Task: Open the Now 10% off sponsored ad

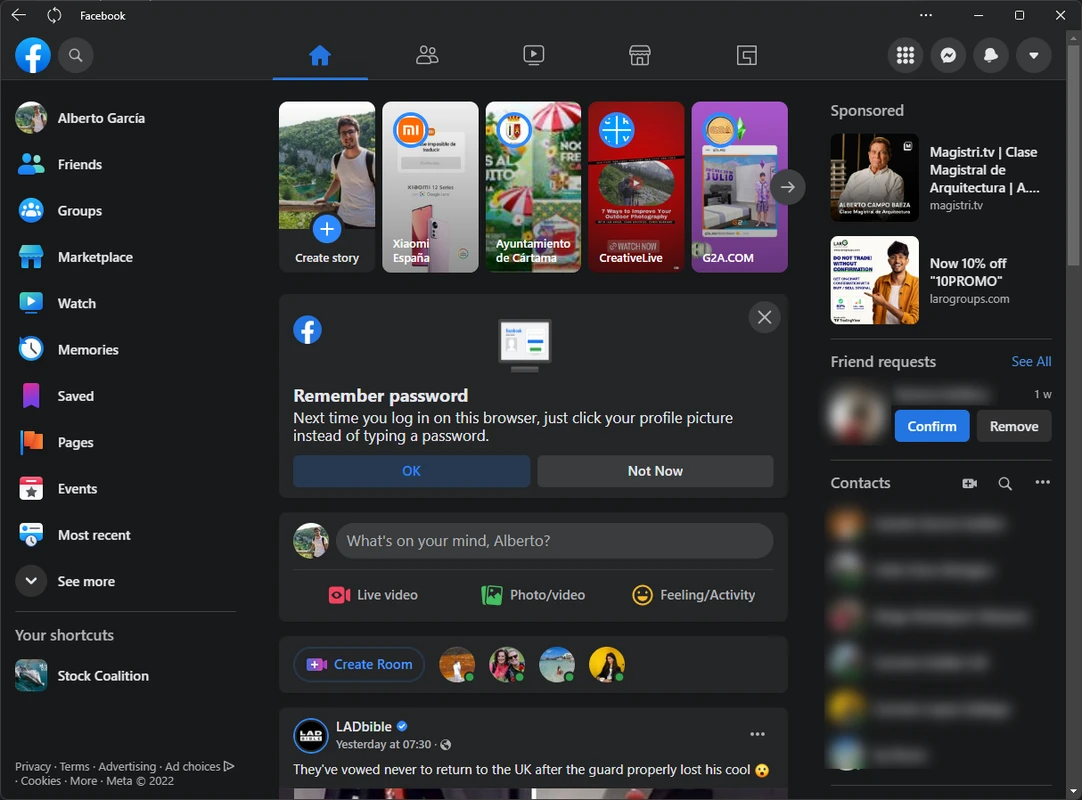Action: coord(941,280)
